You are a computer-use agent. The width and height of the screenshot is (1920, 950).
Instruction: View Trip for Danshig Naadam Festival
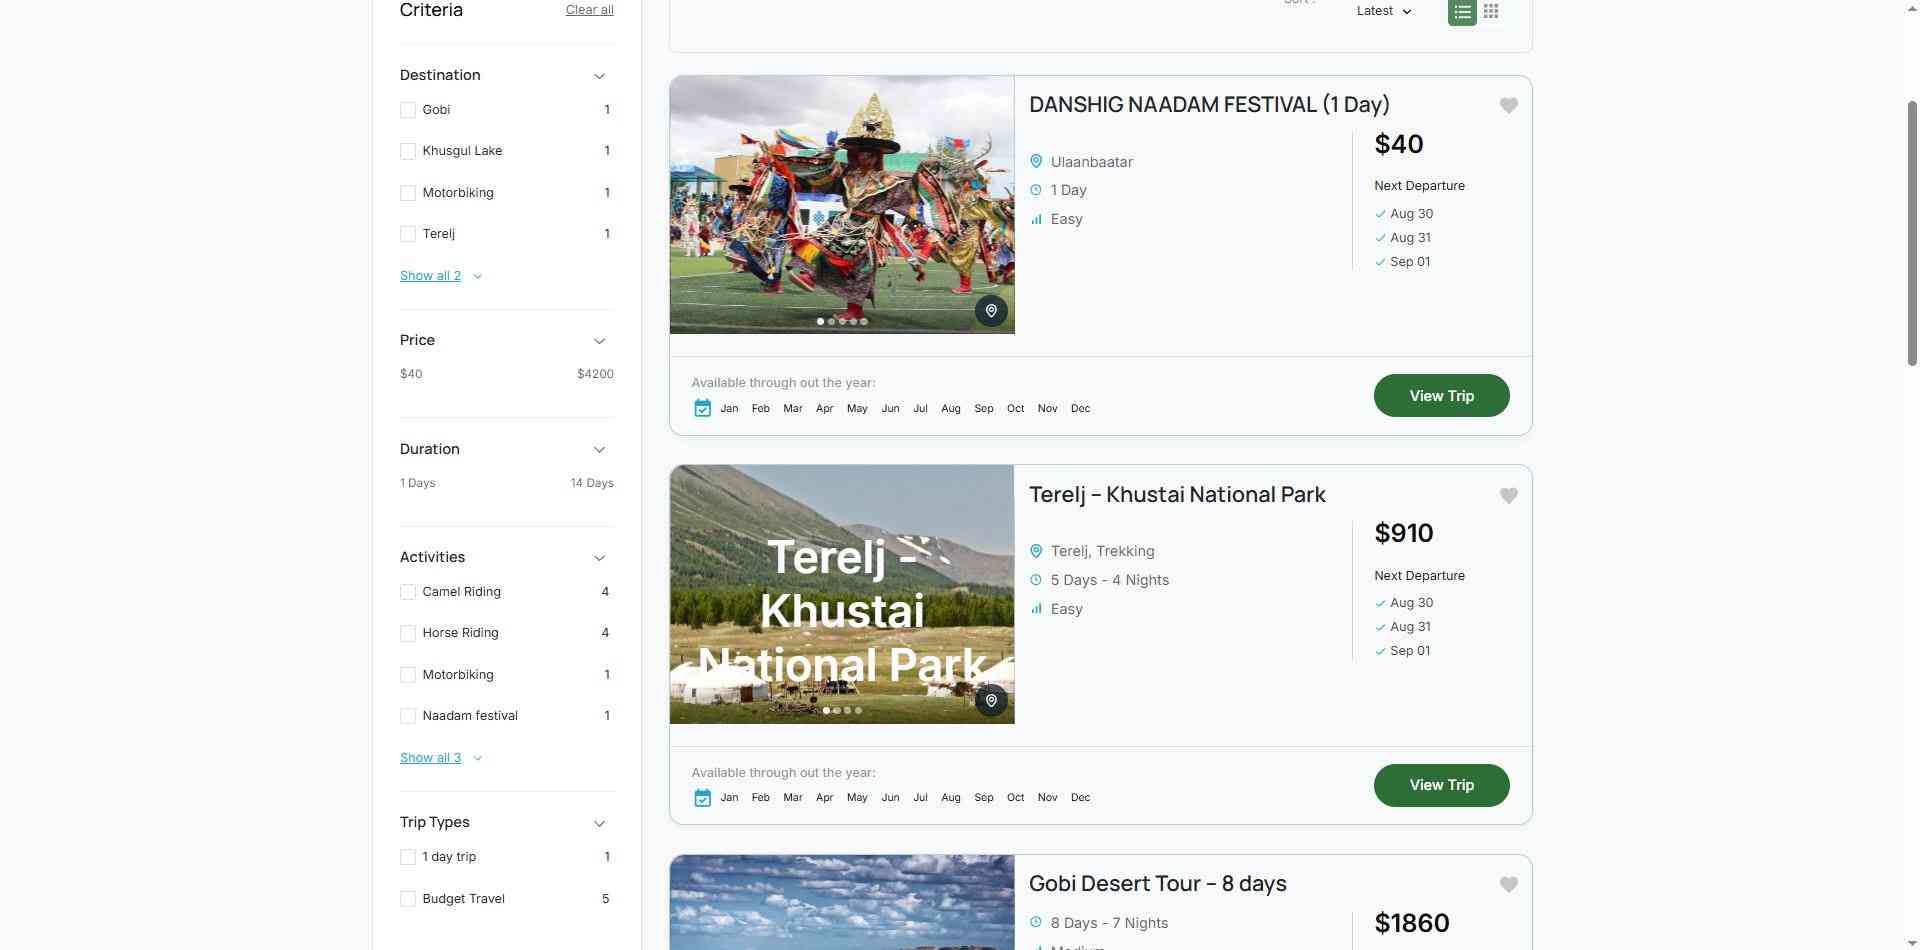click(1441, 396)
